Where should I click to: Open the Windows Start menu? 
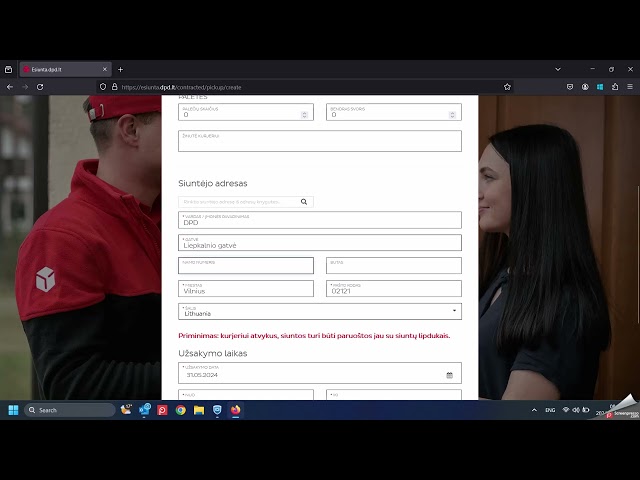13,410
